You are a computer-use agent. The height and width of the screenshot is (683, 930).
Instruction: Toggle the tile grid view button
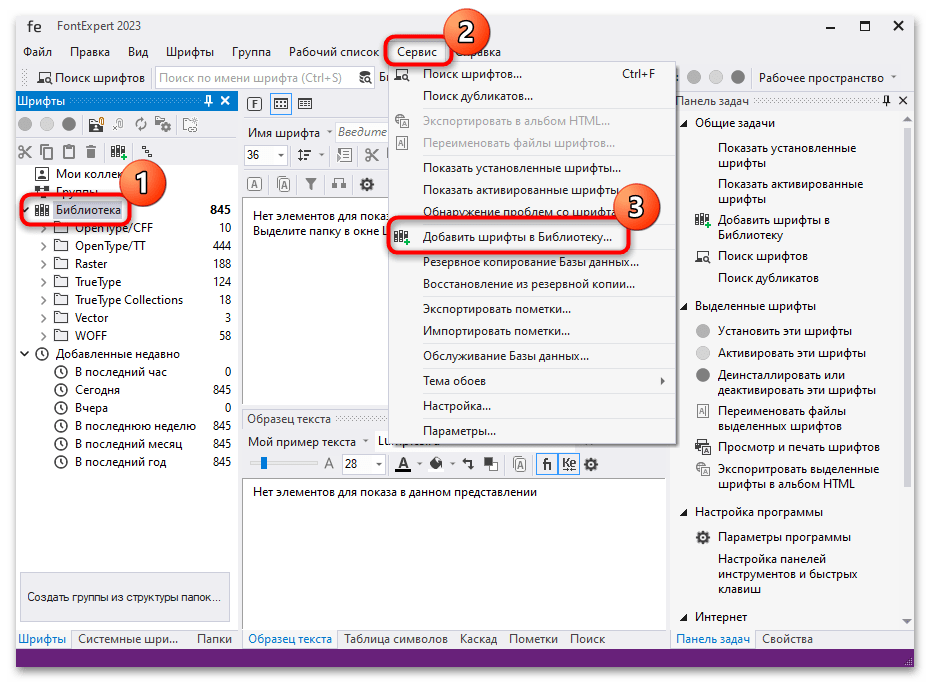click(281, 104)
